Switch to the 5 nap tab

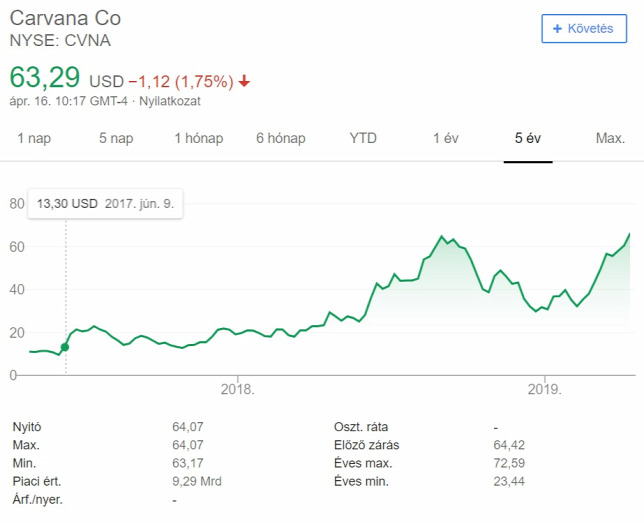116,138
